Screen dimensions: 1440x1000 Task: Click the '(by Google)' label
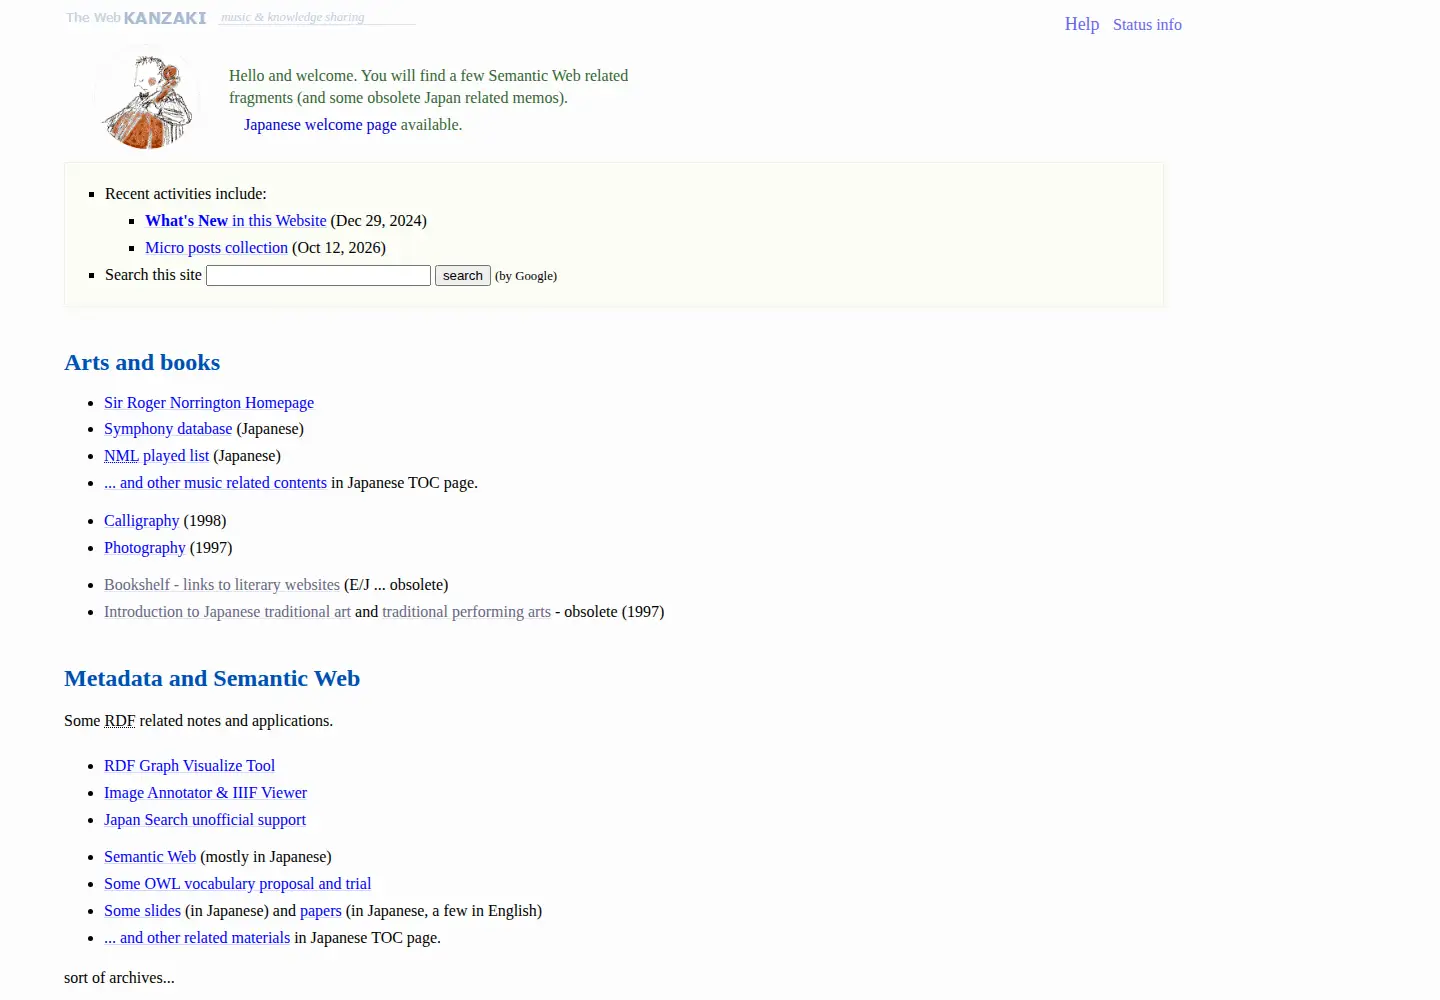click(x=526, y=276)
